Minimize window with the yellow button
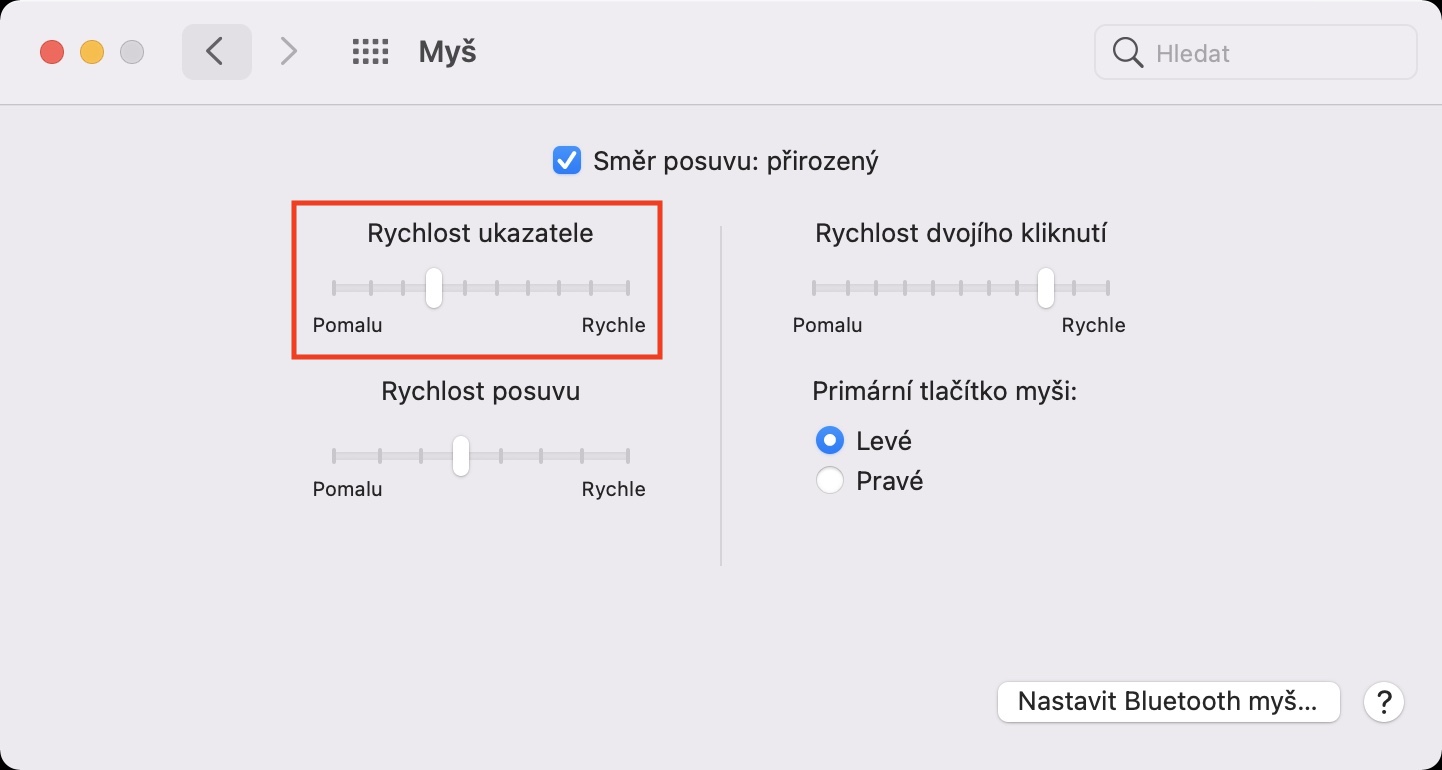Screen dimensions: 1442x770 (92, 52)
